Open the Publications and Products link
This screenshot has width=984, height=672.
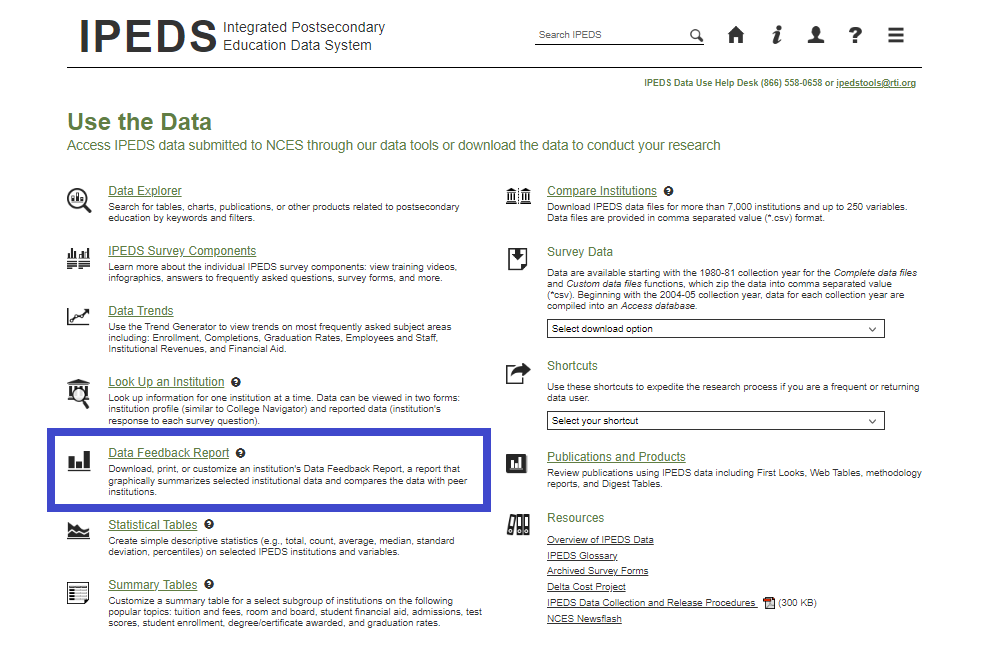[616, 457]
